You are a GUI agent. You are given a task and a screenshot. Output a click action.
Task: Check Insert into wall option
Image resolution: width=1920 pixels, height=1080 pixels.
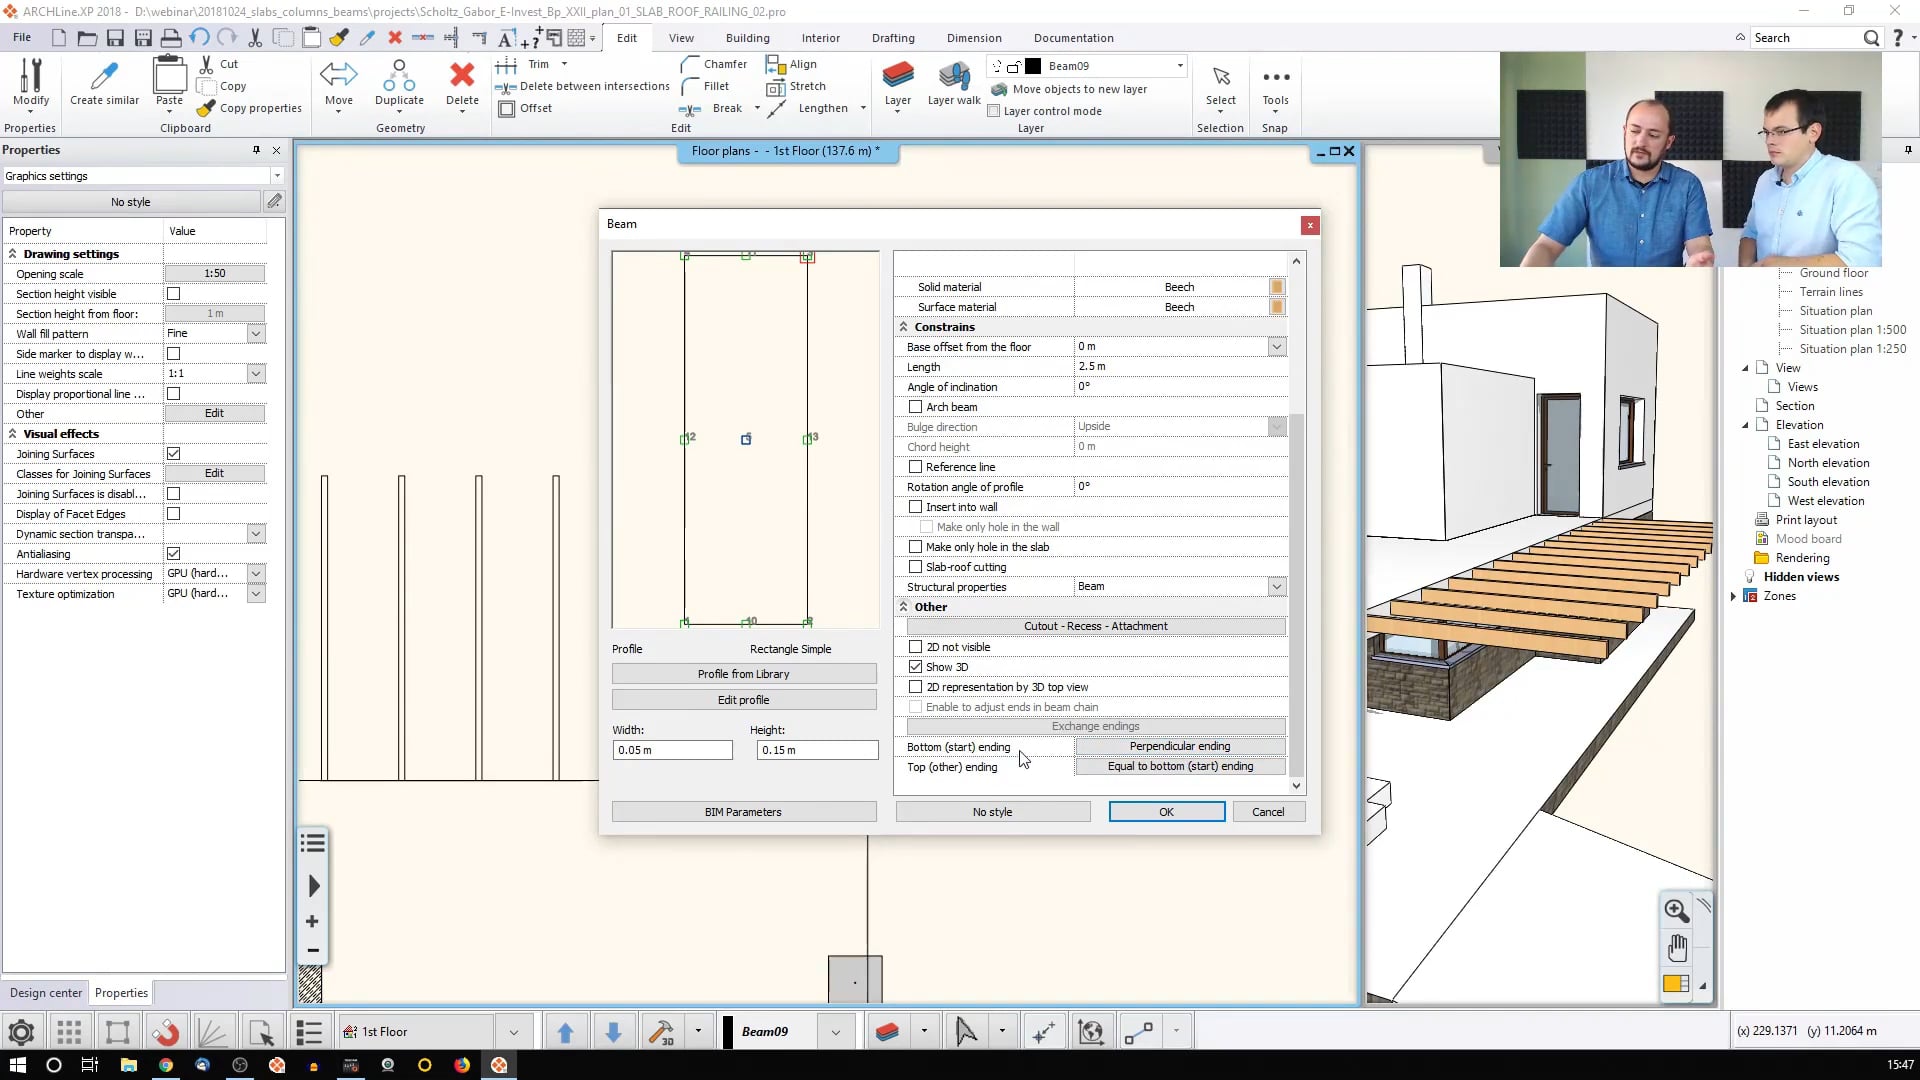[x=915, y=507]
